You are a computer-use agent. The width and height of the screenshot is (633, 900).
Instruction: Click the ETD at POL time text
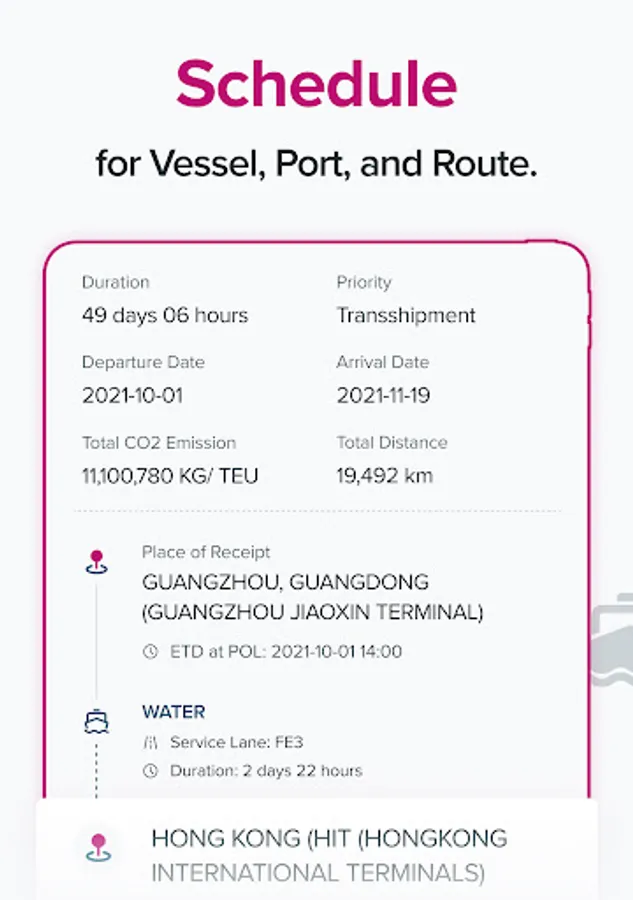pyautogui.click(x=286, y=652)
